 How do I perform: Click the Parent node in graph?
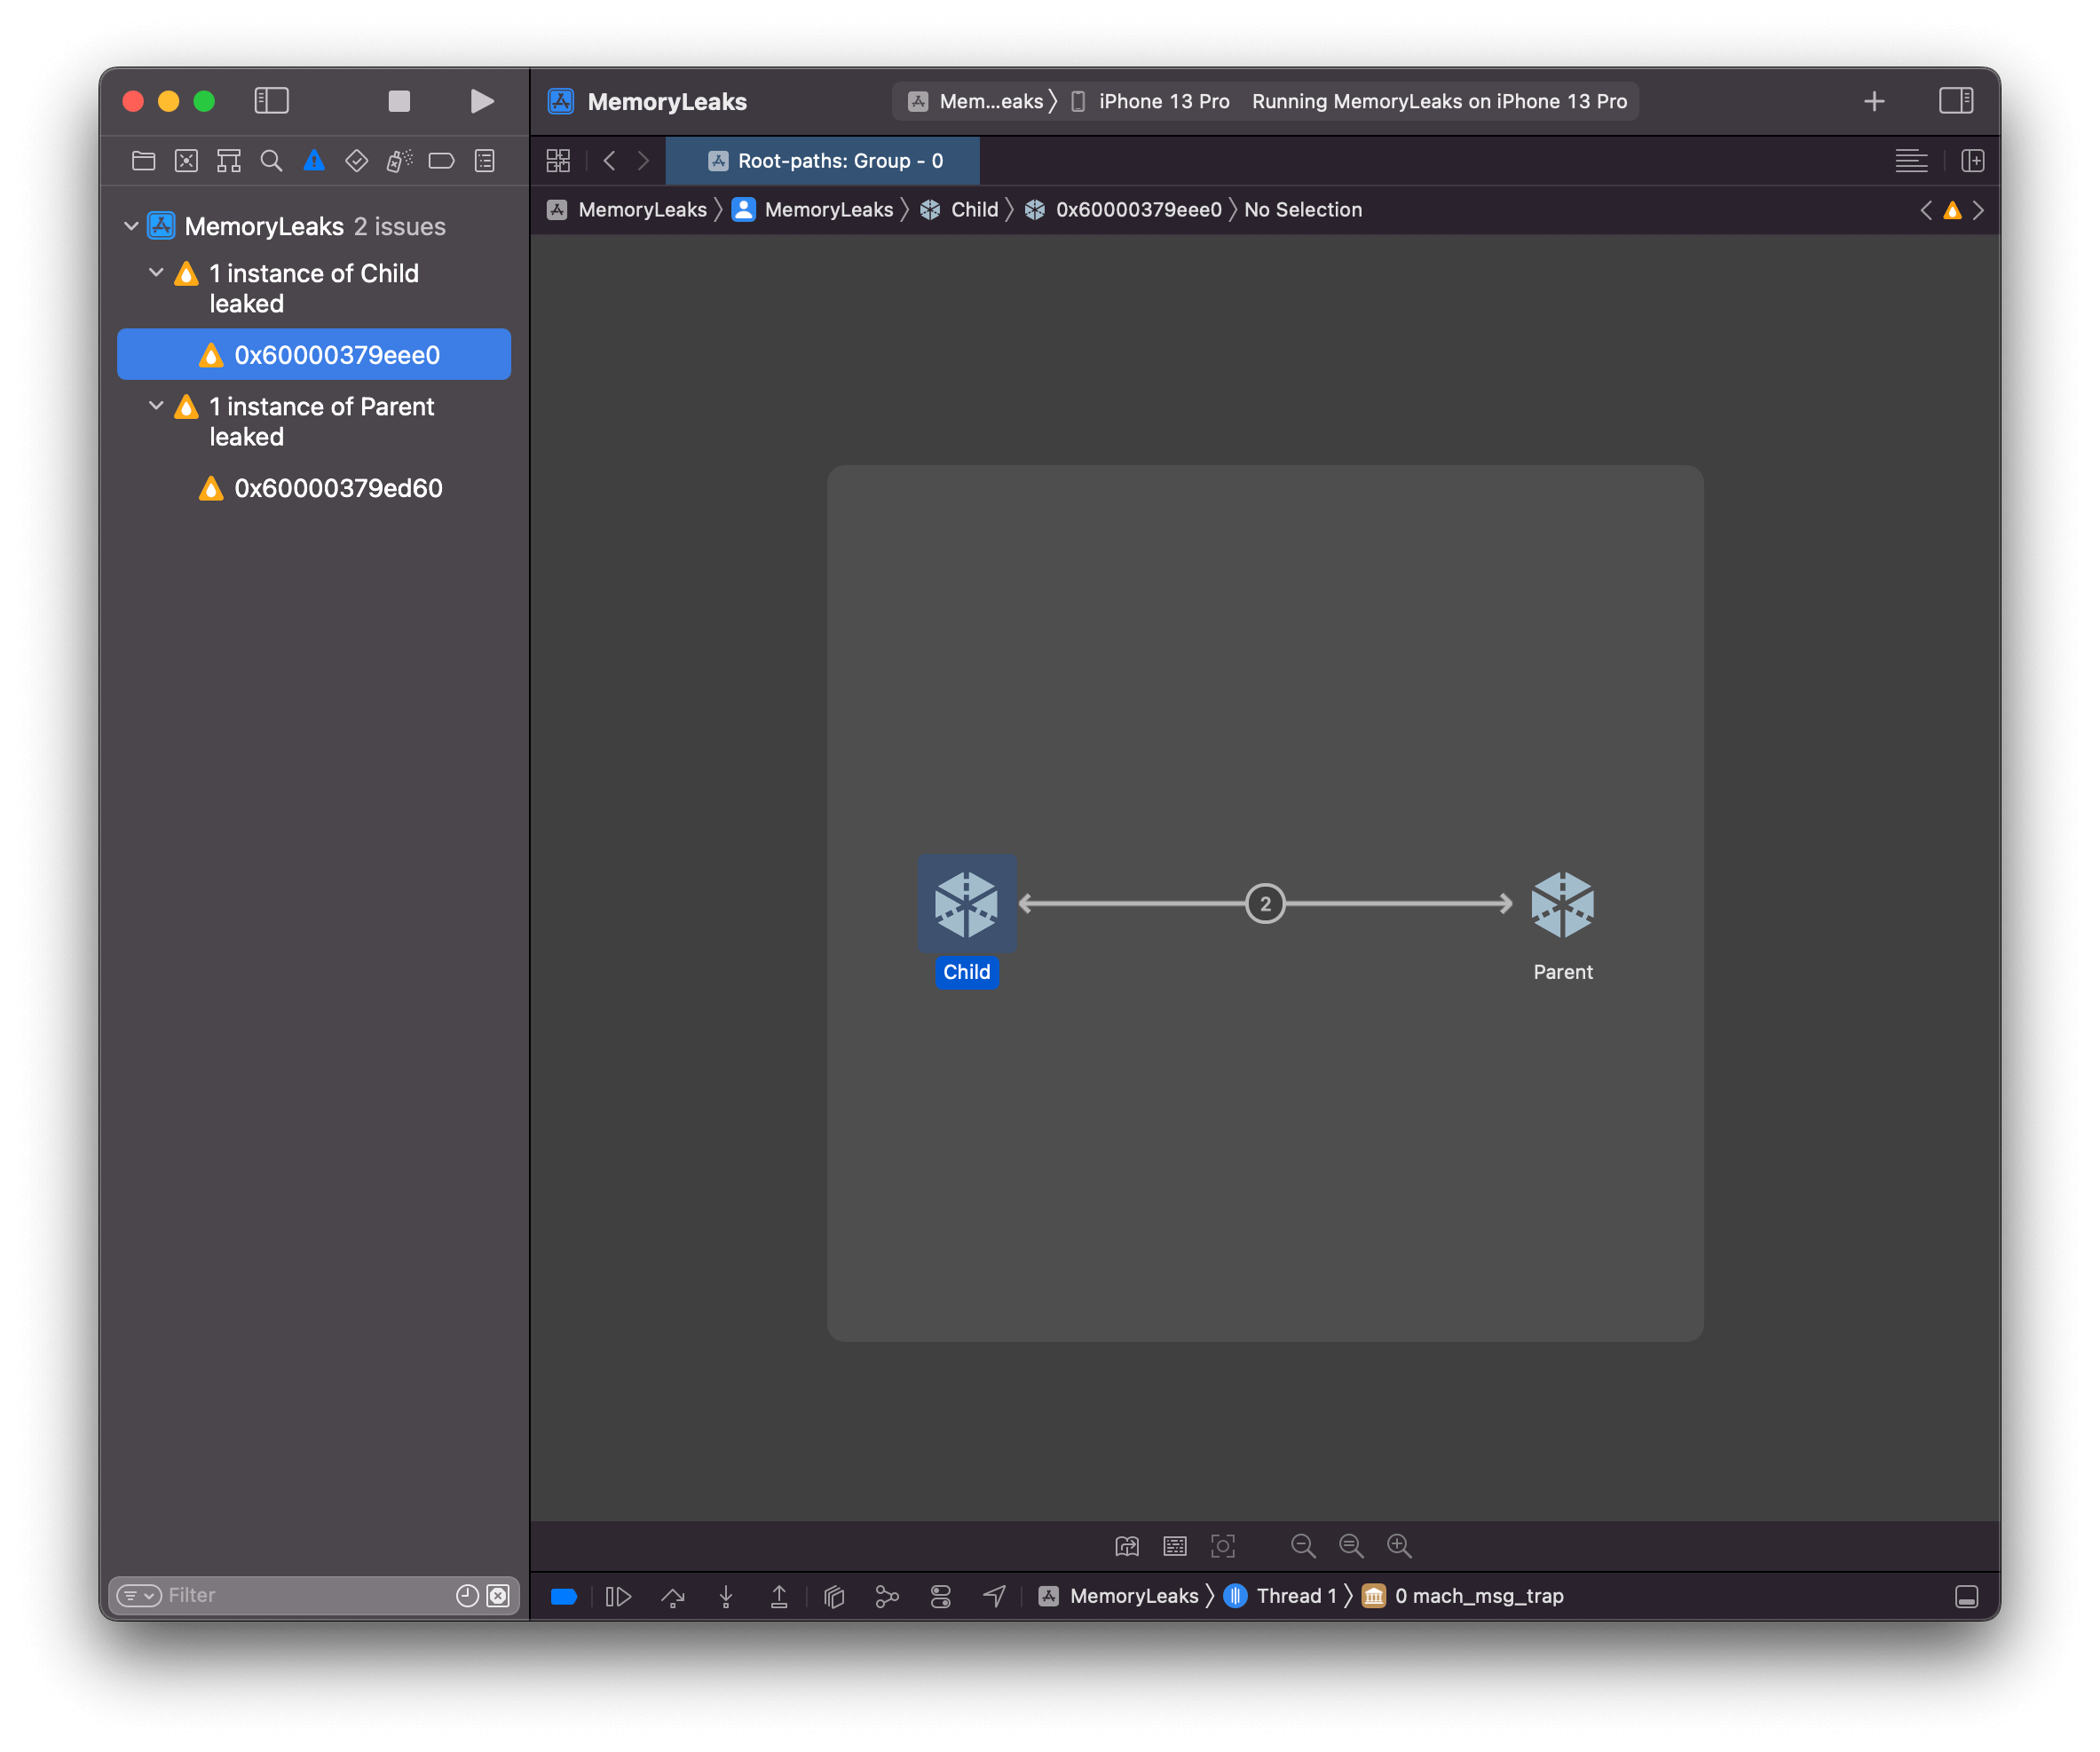(1562, 905)
